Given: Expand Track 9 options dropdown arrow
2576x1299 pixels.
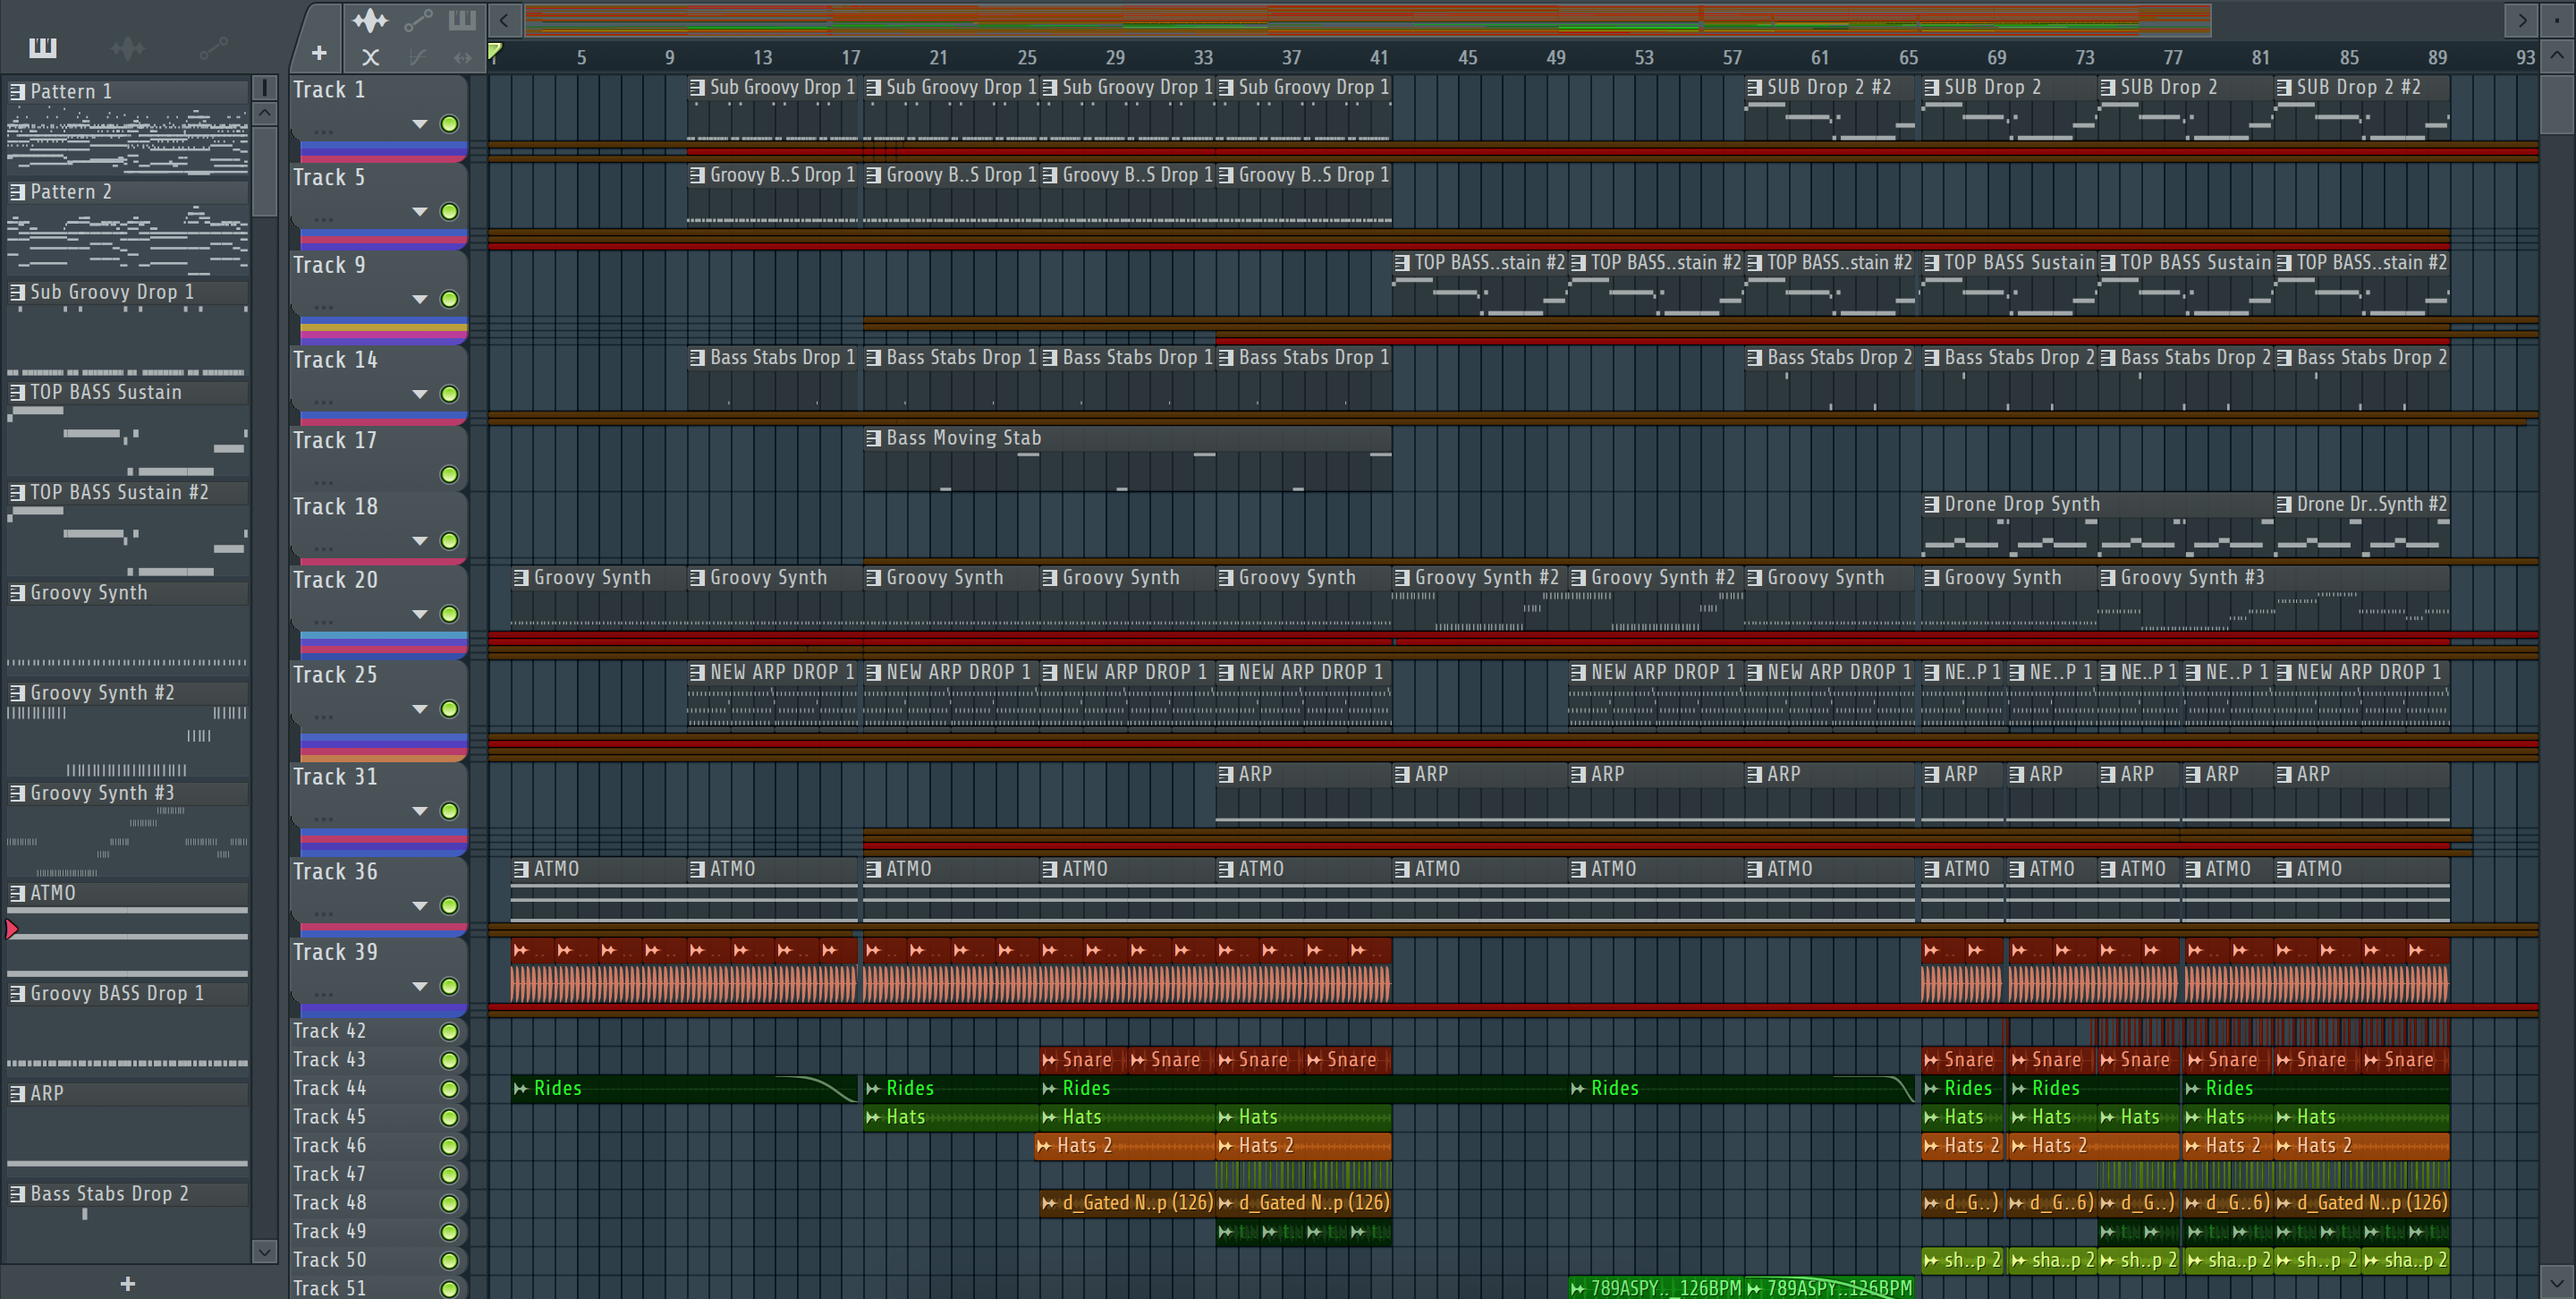Looking at the screenshot, I should [420, 299].
